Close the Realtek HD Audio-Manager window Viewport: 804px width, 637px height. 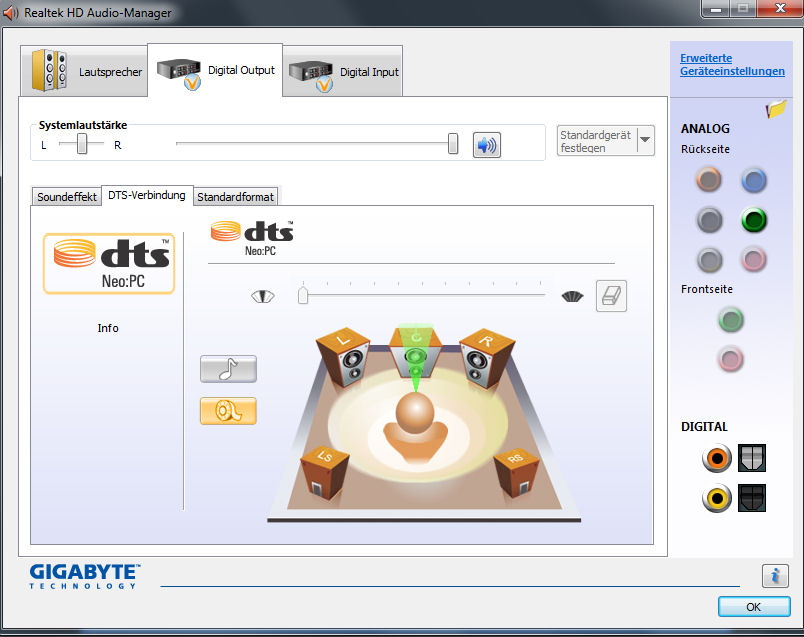(780, 9)
